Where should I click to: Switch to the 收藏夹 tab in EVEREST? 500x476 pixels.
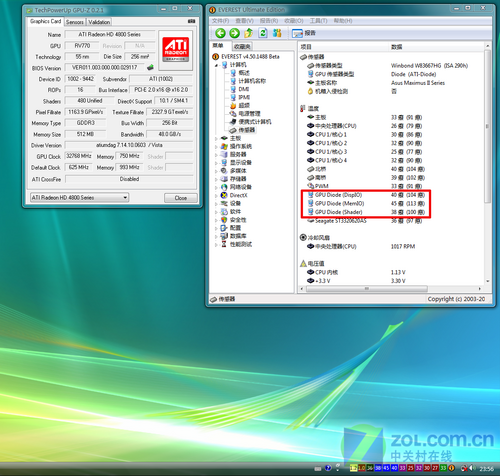pyautogui.click(x=242, y=46)
